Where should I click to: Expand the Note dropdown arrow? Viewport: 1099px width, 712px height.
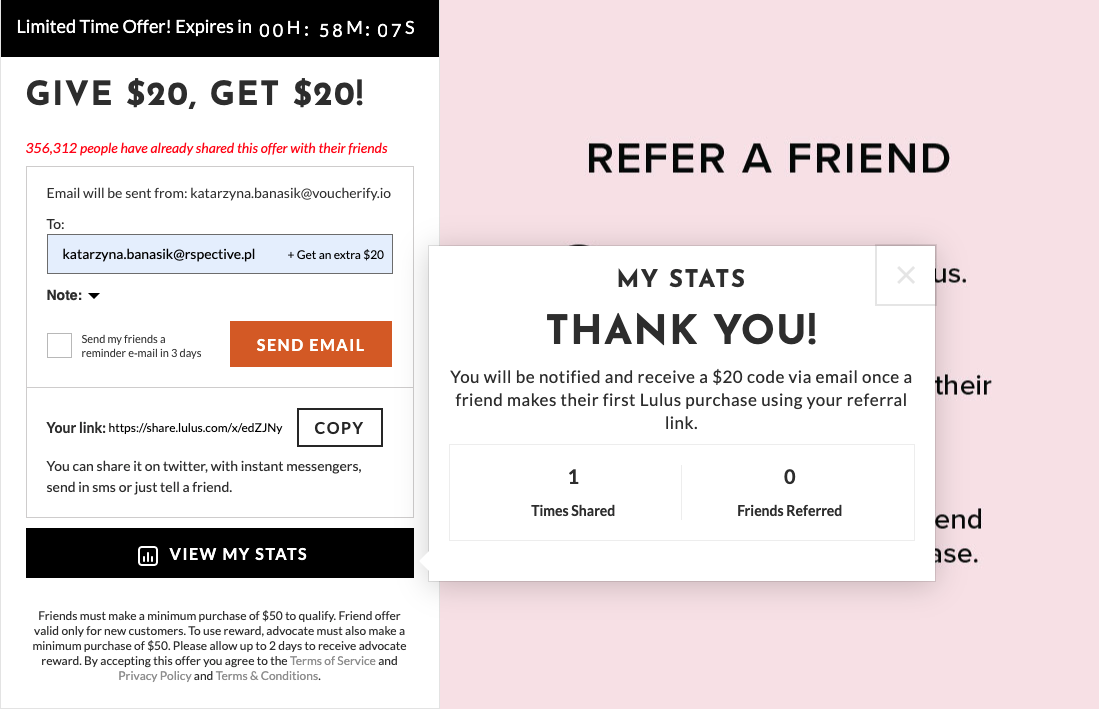coord(94,296)
